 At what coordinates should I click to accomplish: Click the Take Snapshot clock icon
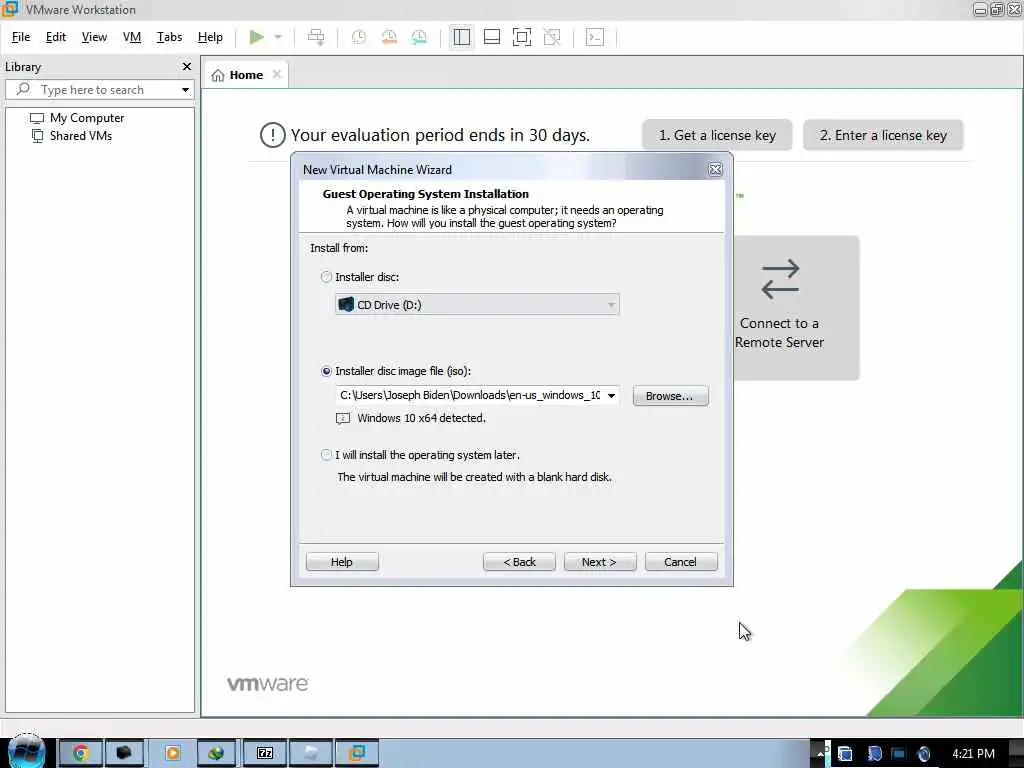click(359, 37)
